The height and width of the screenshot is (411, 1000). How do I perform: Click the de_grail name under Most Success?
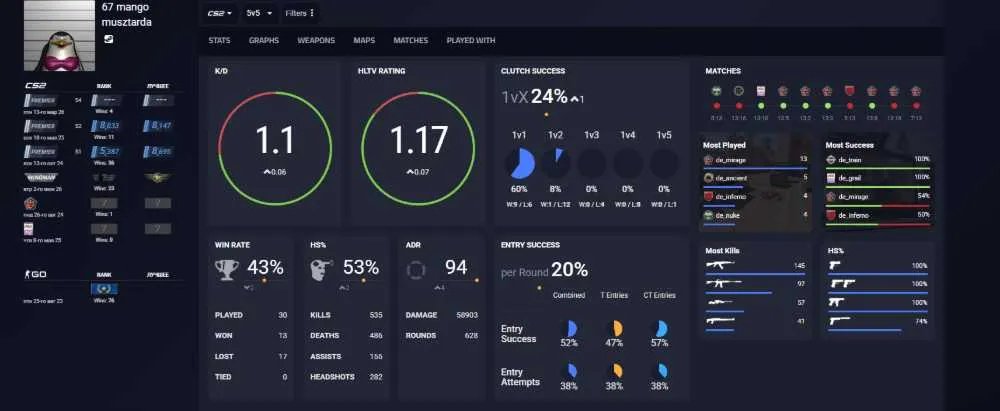coord(849,178)
